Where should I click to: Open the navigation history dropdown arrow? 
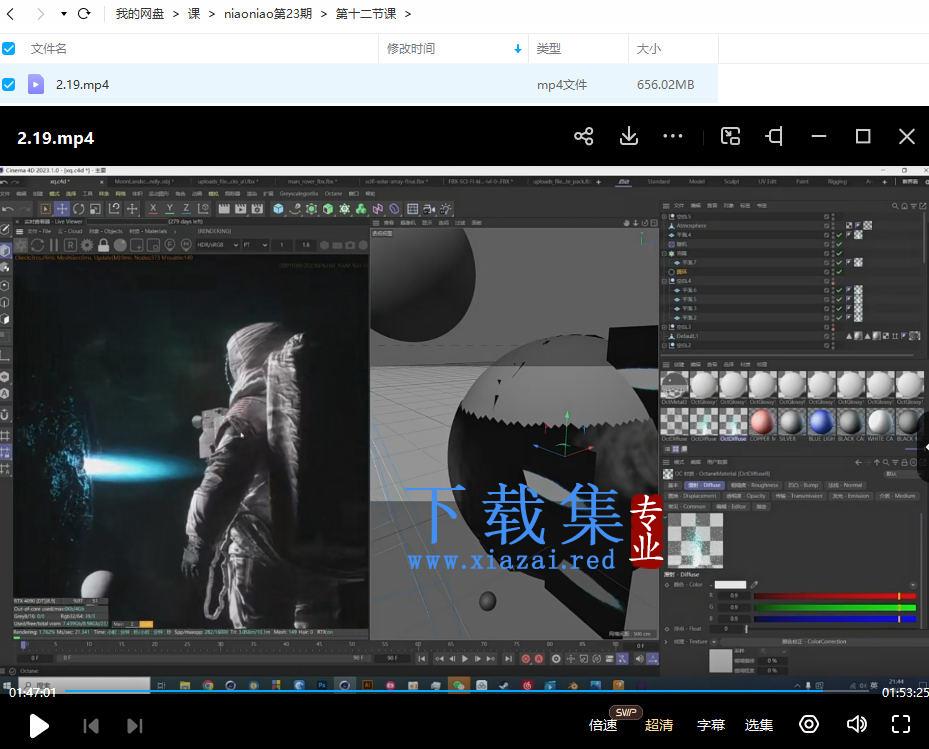click(63, 14)
